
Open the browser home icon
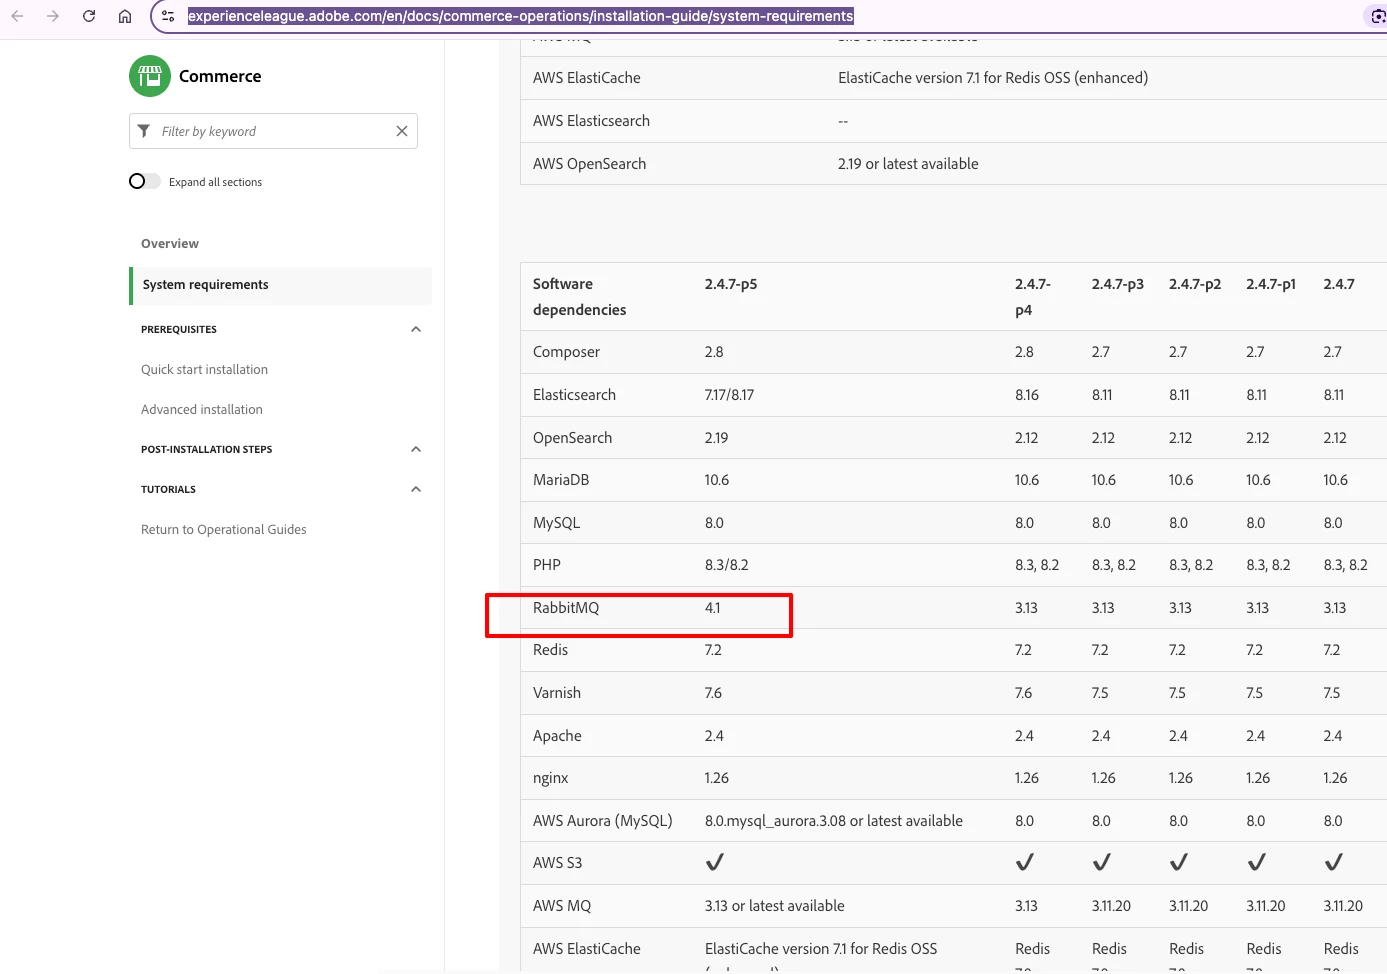tap(125, 16)
